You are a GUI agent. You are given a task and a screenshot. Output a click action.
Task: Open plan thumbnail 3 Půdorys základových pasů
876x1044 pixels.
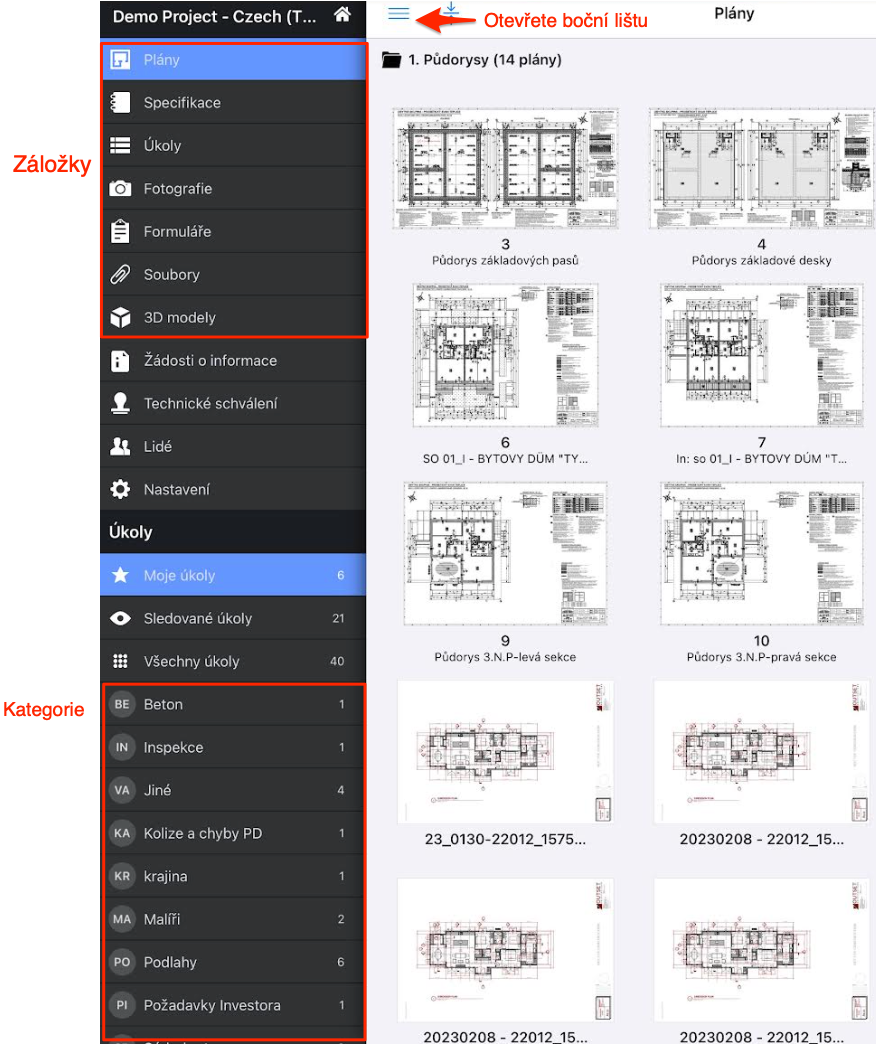point(505,170)
